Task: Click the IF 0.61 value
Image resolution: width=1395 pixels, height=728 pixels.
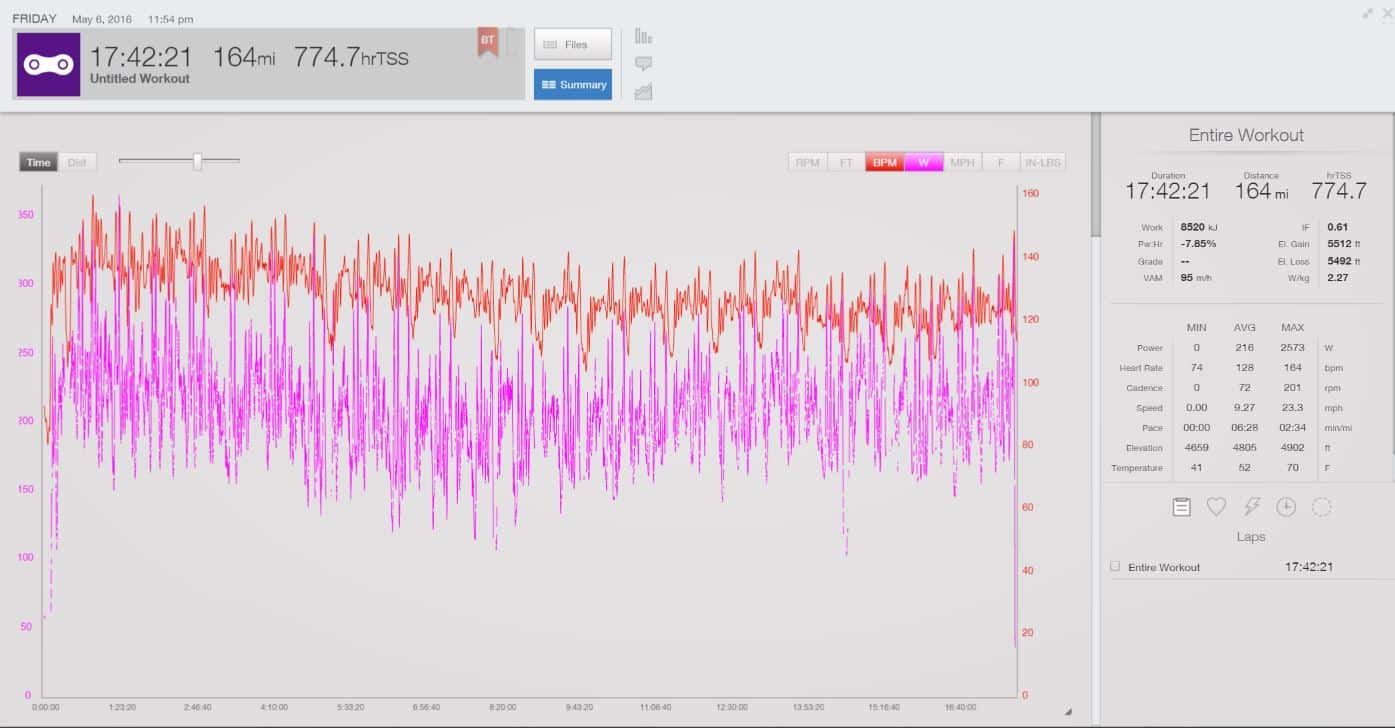Action: 1338,227
